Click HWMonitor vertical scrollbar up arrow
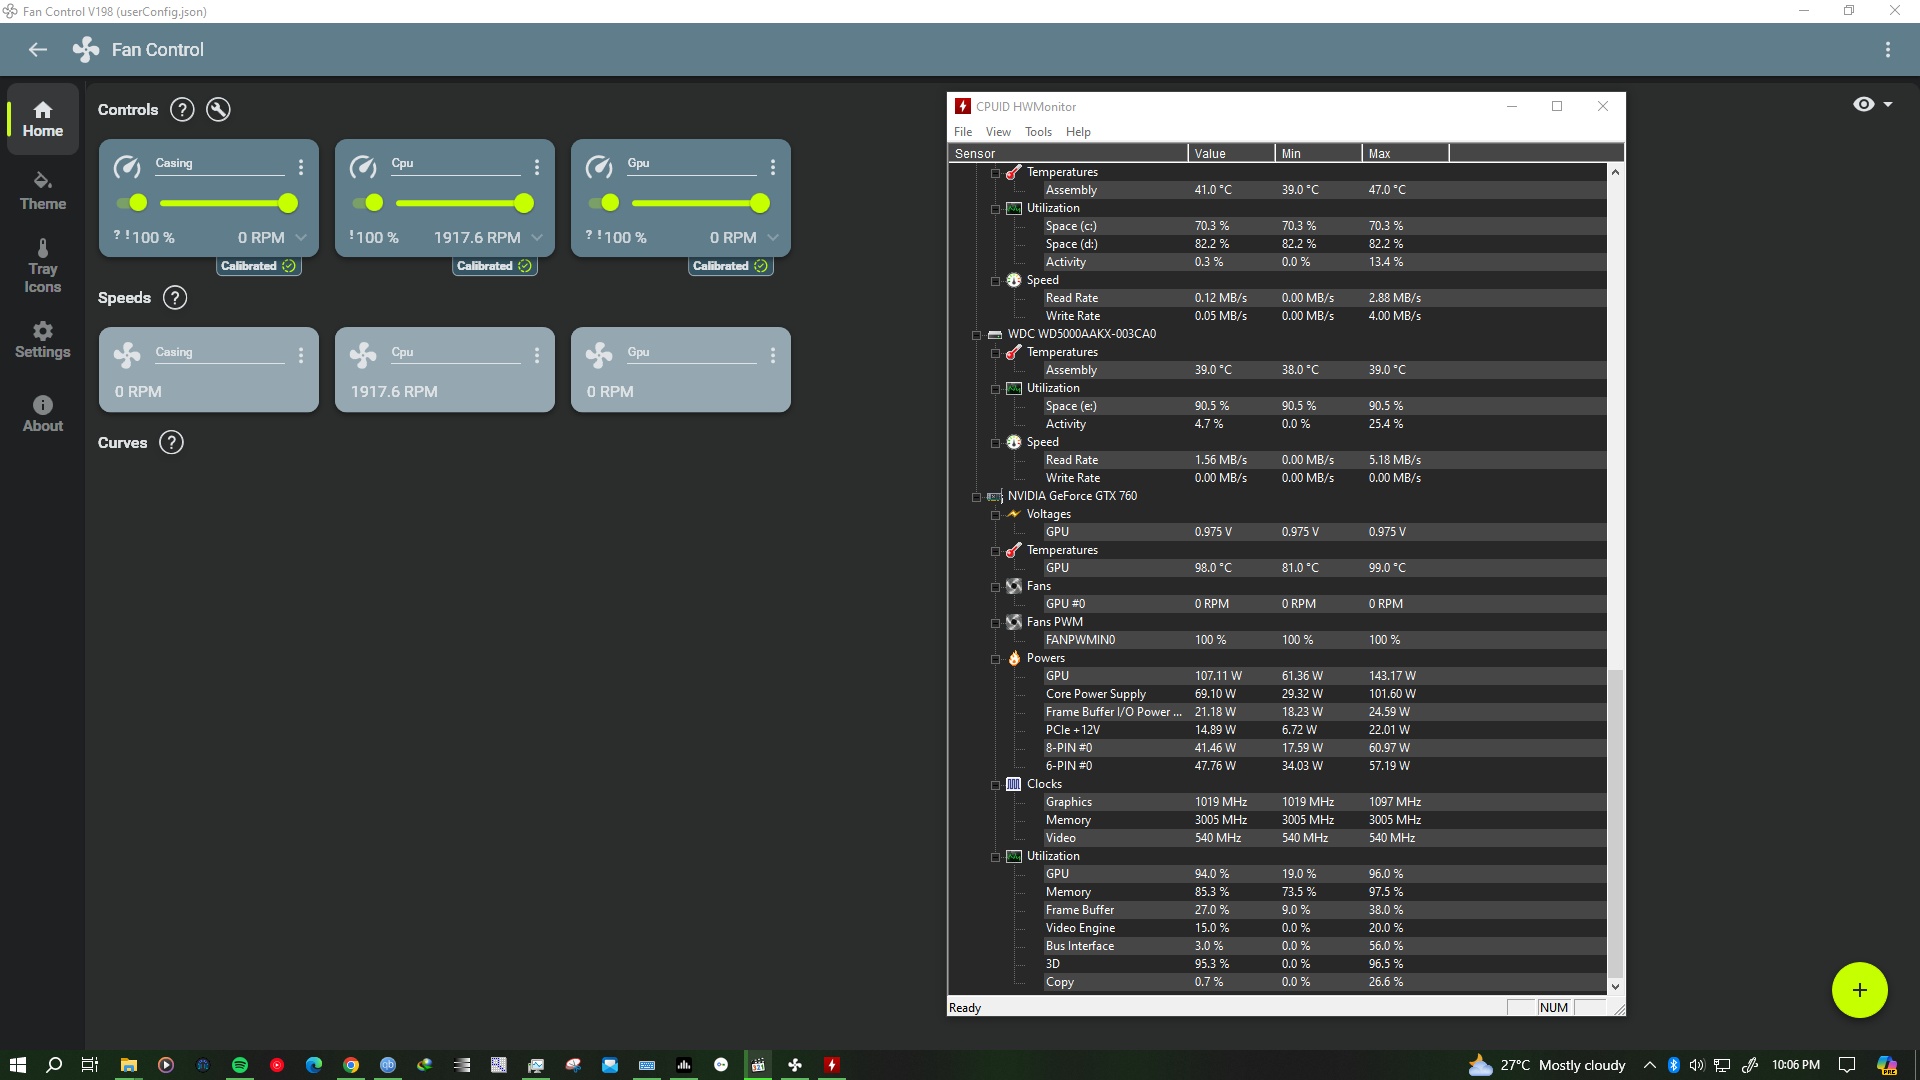 [1615, 172]
